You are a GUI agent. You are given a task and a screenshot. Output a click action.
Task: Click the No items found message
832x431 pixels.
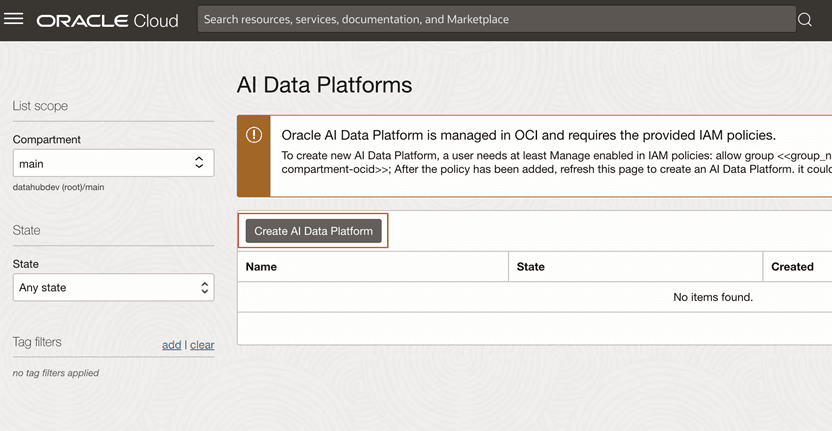click(712, 297)
